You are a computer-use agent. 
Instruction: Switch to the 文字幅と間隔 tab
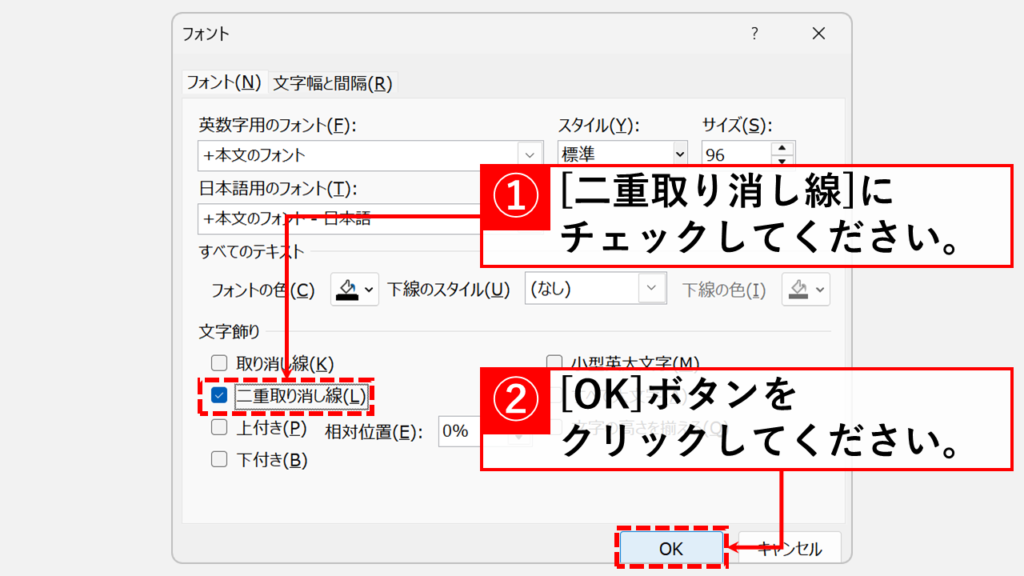pyautogui.click(x=332, y=83)
